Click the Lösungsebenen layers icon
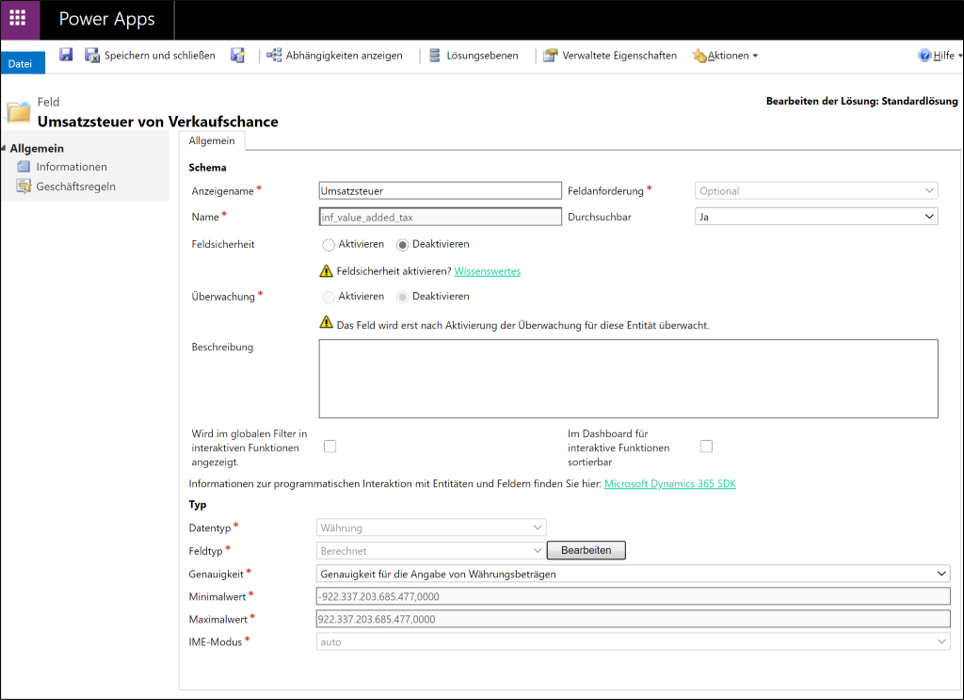The image size is (964, 700). [435, 55]
